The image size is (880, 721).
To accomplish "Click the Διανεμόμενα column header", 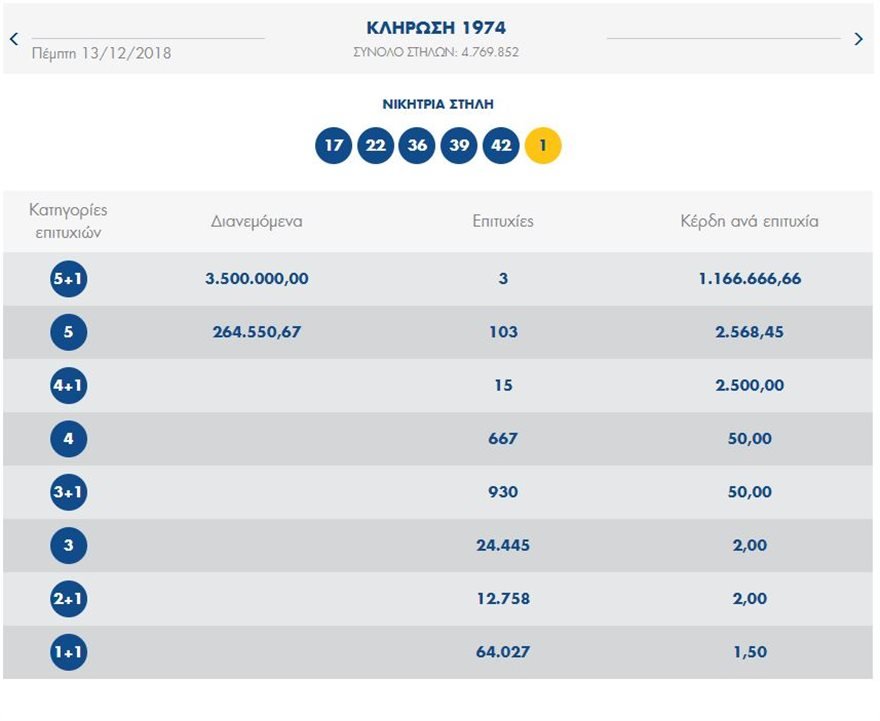I will point(262,221).
